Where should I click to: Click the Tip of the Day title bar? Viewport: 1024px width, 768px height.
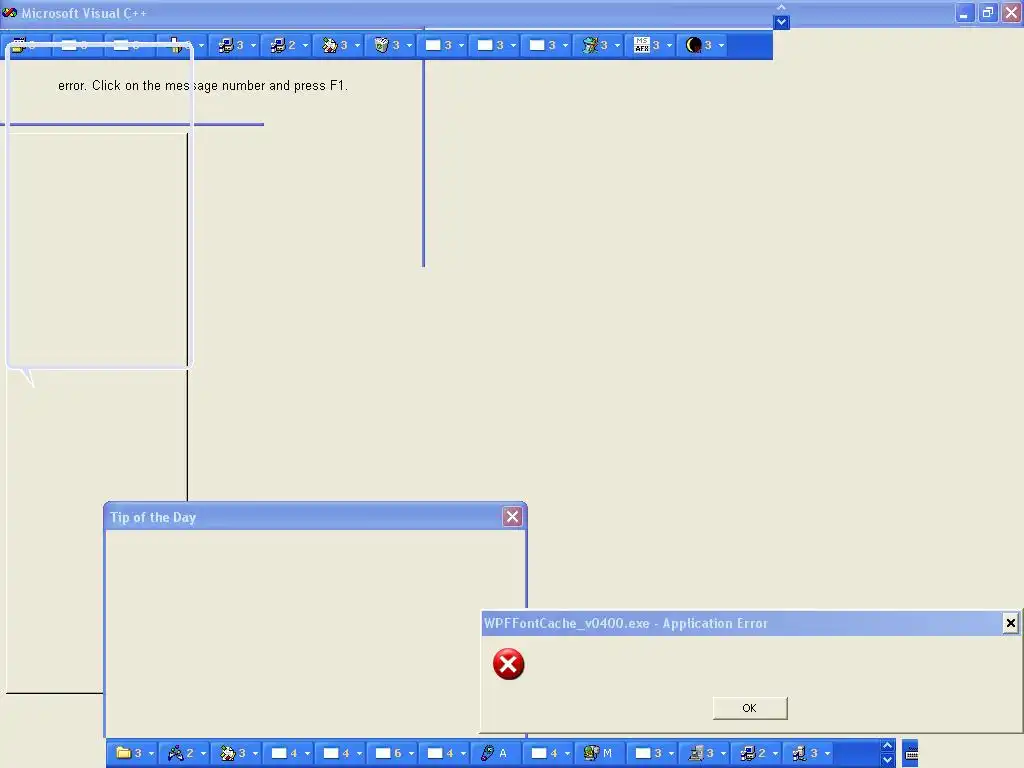coord(315,517)
